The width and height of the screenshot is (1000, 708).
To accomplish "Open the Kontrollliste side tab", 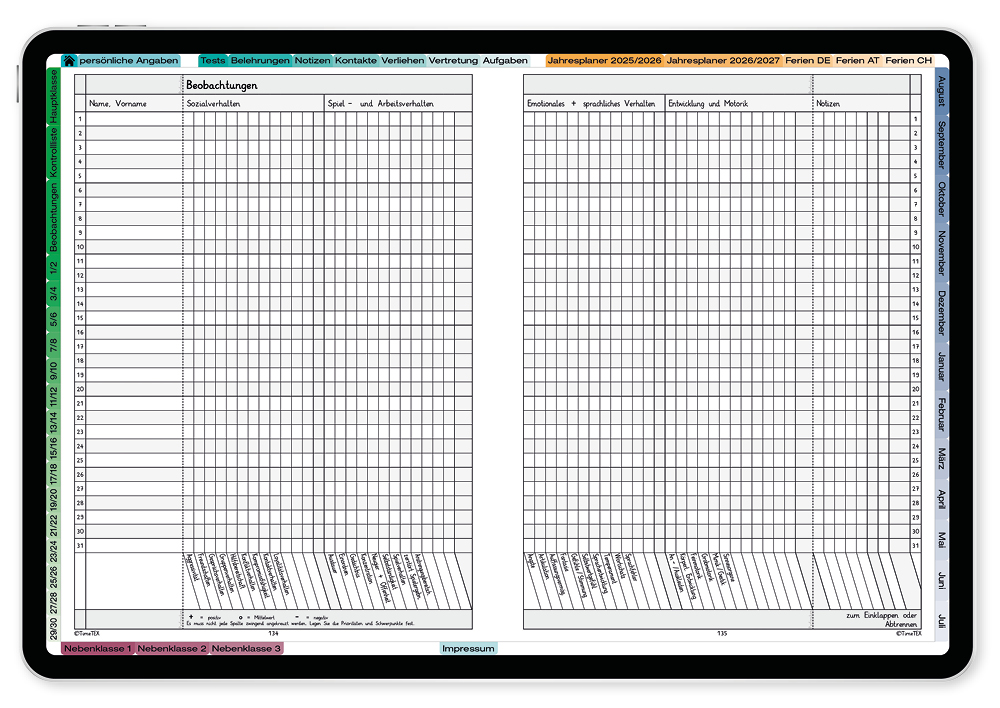I will (x=54, y=152).
